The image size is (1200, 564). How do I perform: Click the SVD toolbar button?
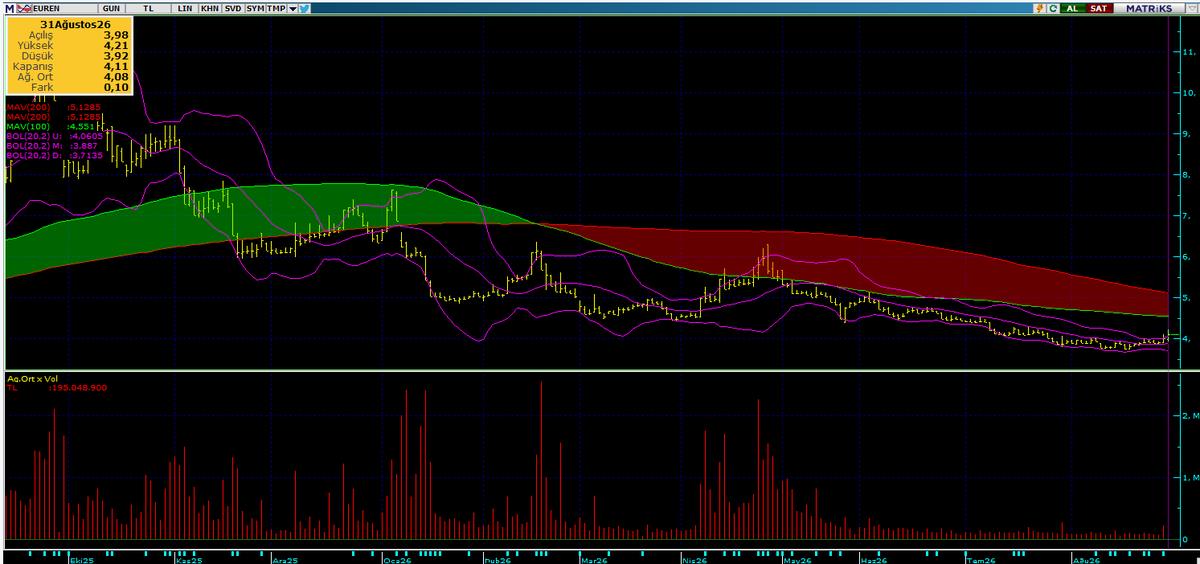click(x=233, y=8)
